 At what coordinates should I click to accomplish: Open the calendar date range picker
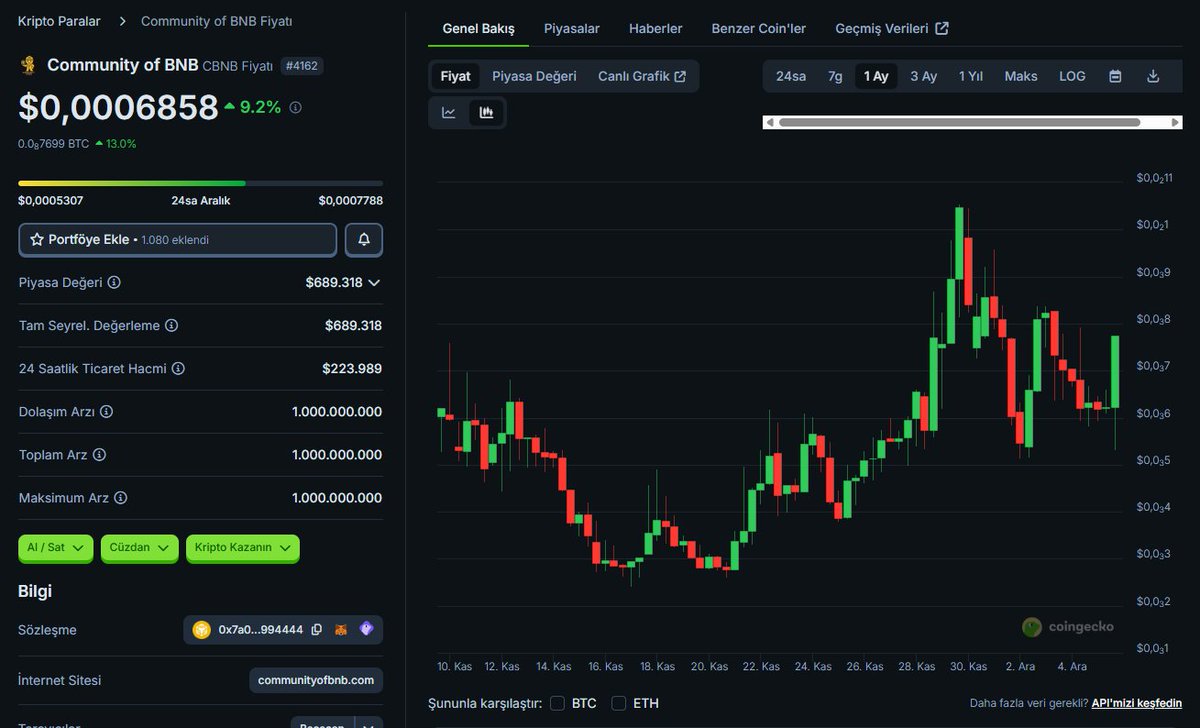pos(1115,76)
